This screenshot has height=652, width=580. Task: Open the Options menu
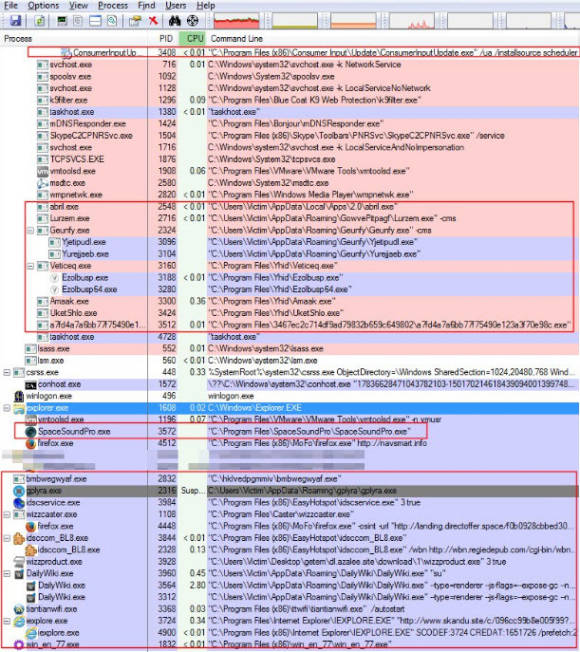[x=43, y=5]
